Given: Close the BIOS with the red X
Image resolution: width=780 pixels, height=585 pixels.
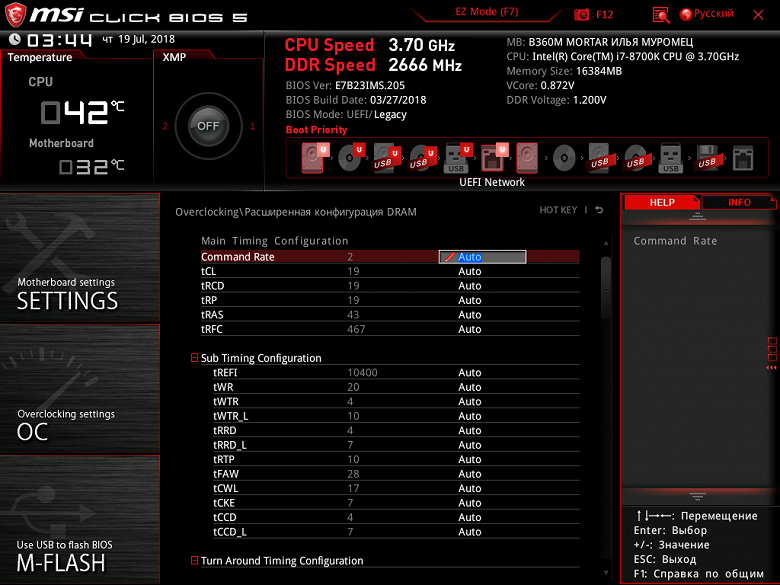Looking at the screenshot, I should point(758,15).
